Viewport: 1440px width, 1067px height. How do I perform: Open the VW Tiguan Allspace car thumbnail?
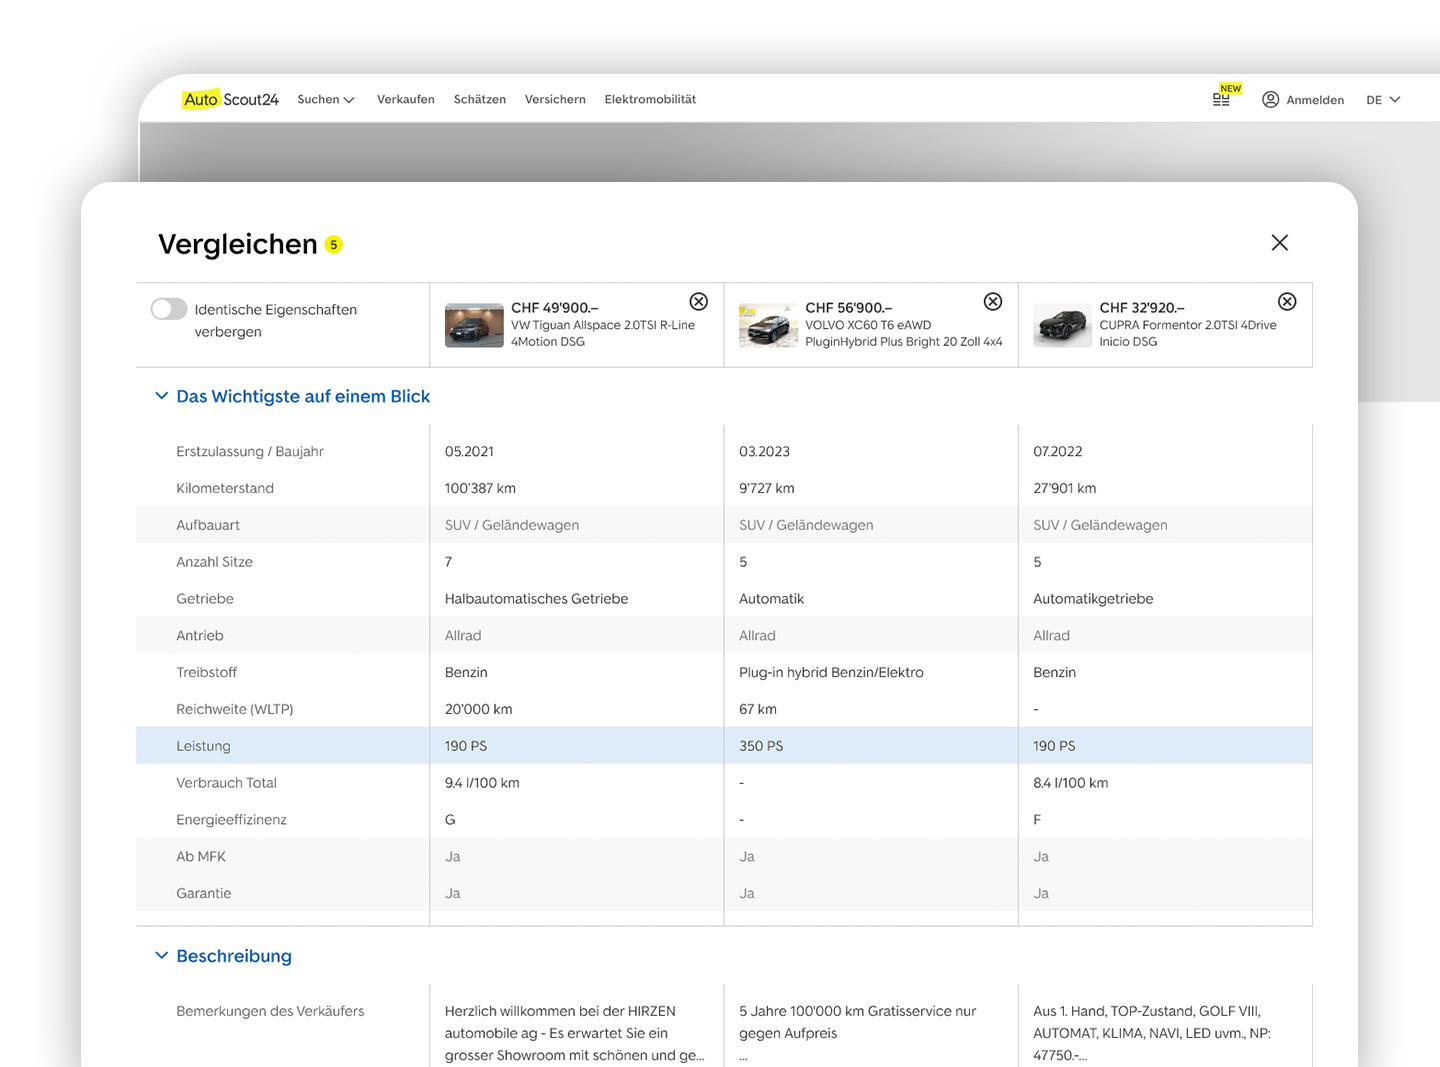pyautogui.click(x=474, y=325)
